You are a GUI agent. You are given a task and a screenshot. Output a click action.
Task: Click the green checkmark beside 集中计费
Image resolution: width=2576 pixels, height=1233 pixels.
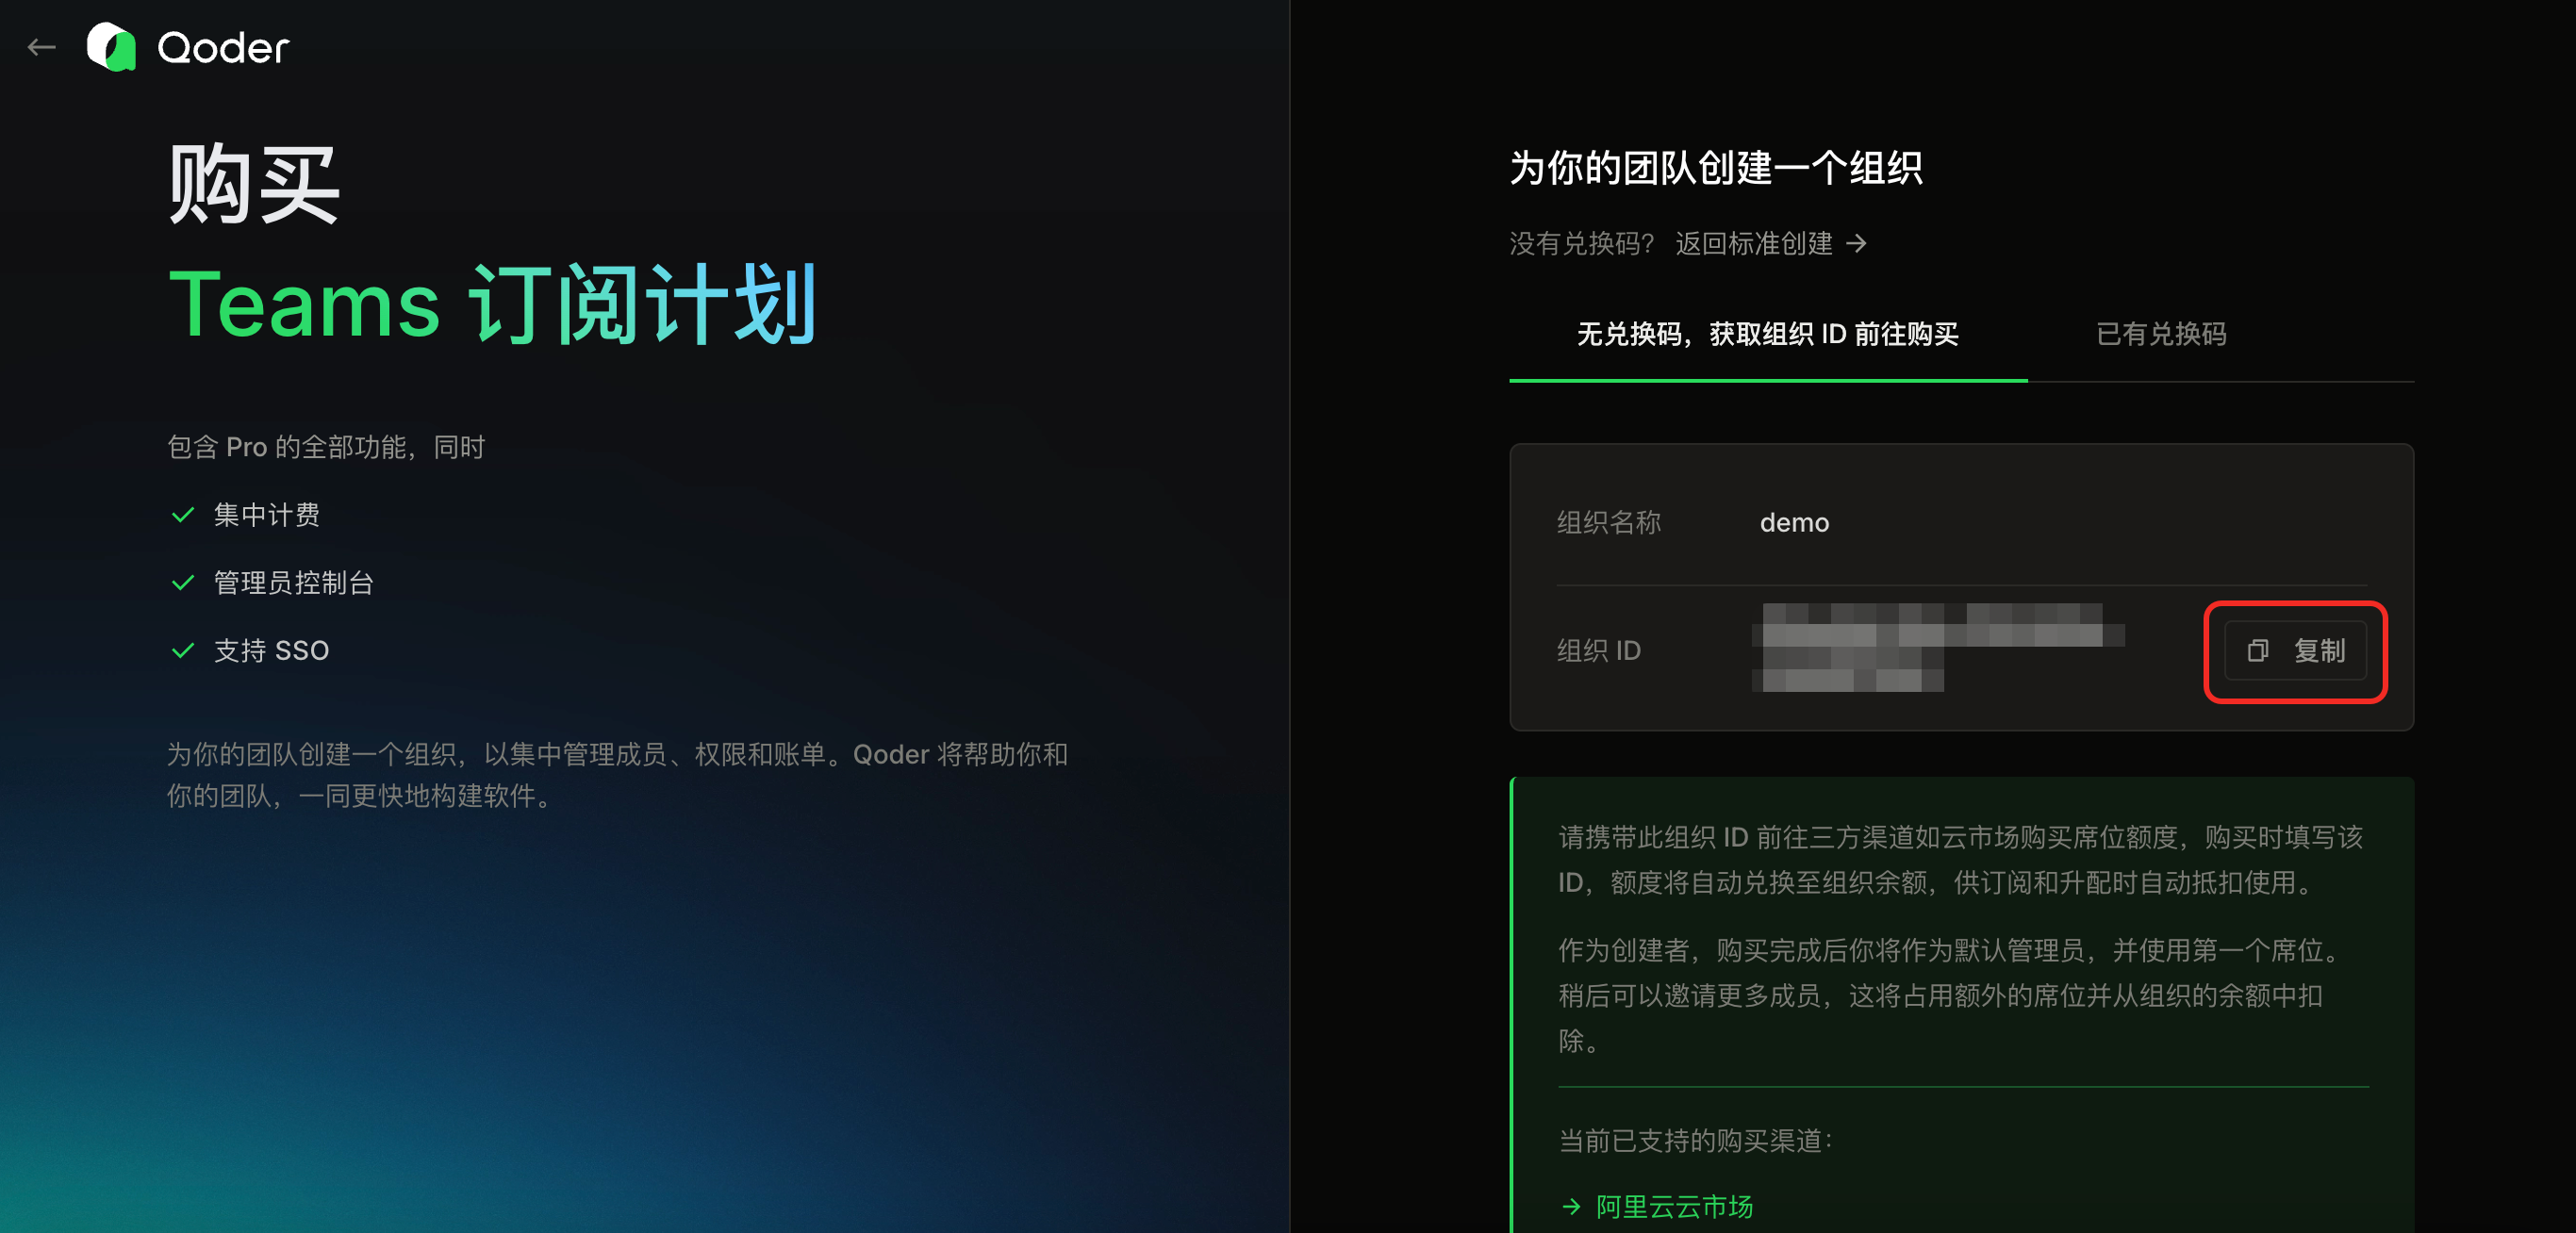(x=183, y=515)
